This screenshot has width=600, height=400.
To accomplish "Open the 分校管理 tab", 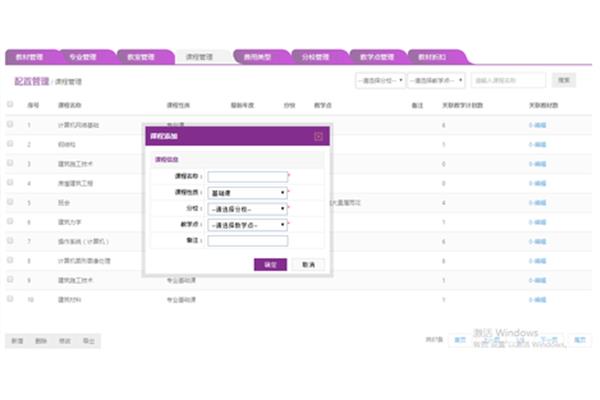I will (316, 57).
